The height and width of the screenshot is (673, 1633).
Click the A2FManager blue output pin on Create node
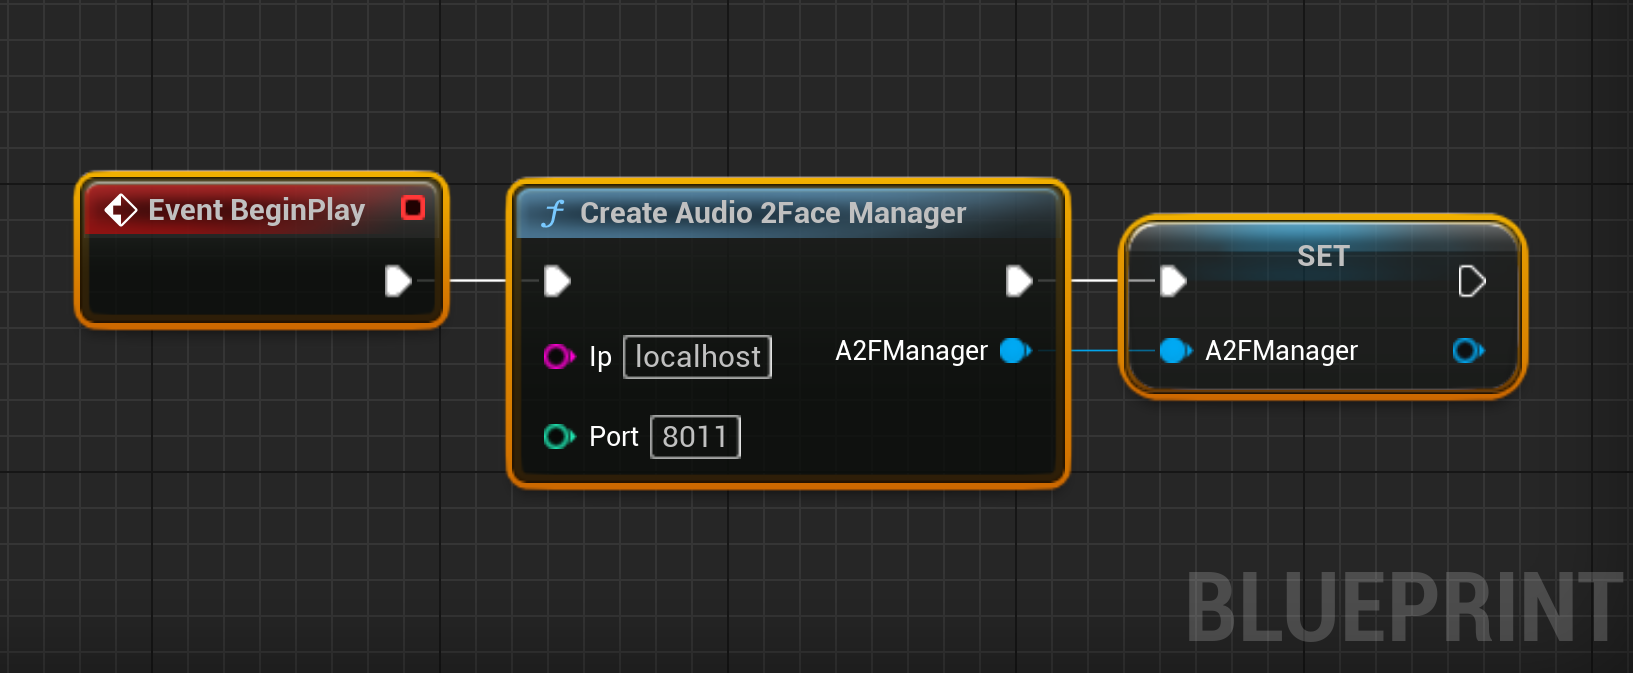(1015, 351)
